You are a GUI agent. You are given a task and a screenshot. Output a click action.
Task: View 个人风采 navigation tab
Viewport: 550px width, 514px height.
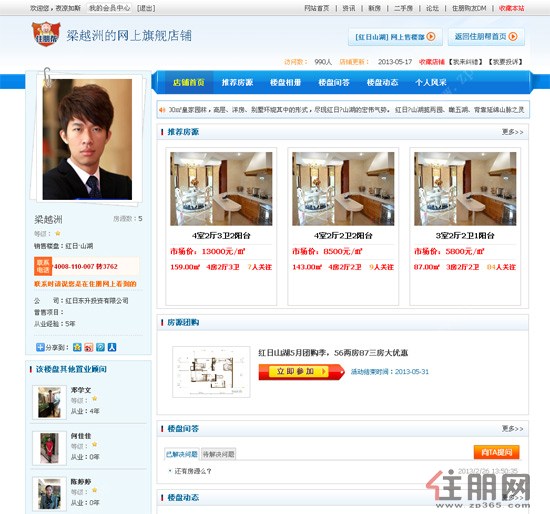click(x=431, y=82)
